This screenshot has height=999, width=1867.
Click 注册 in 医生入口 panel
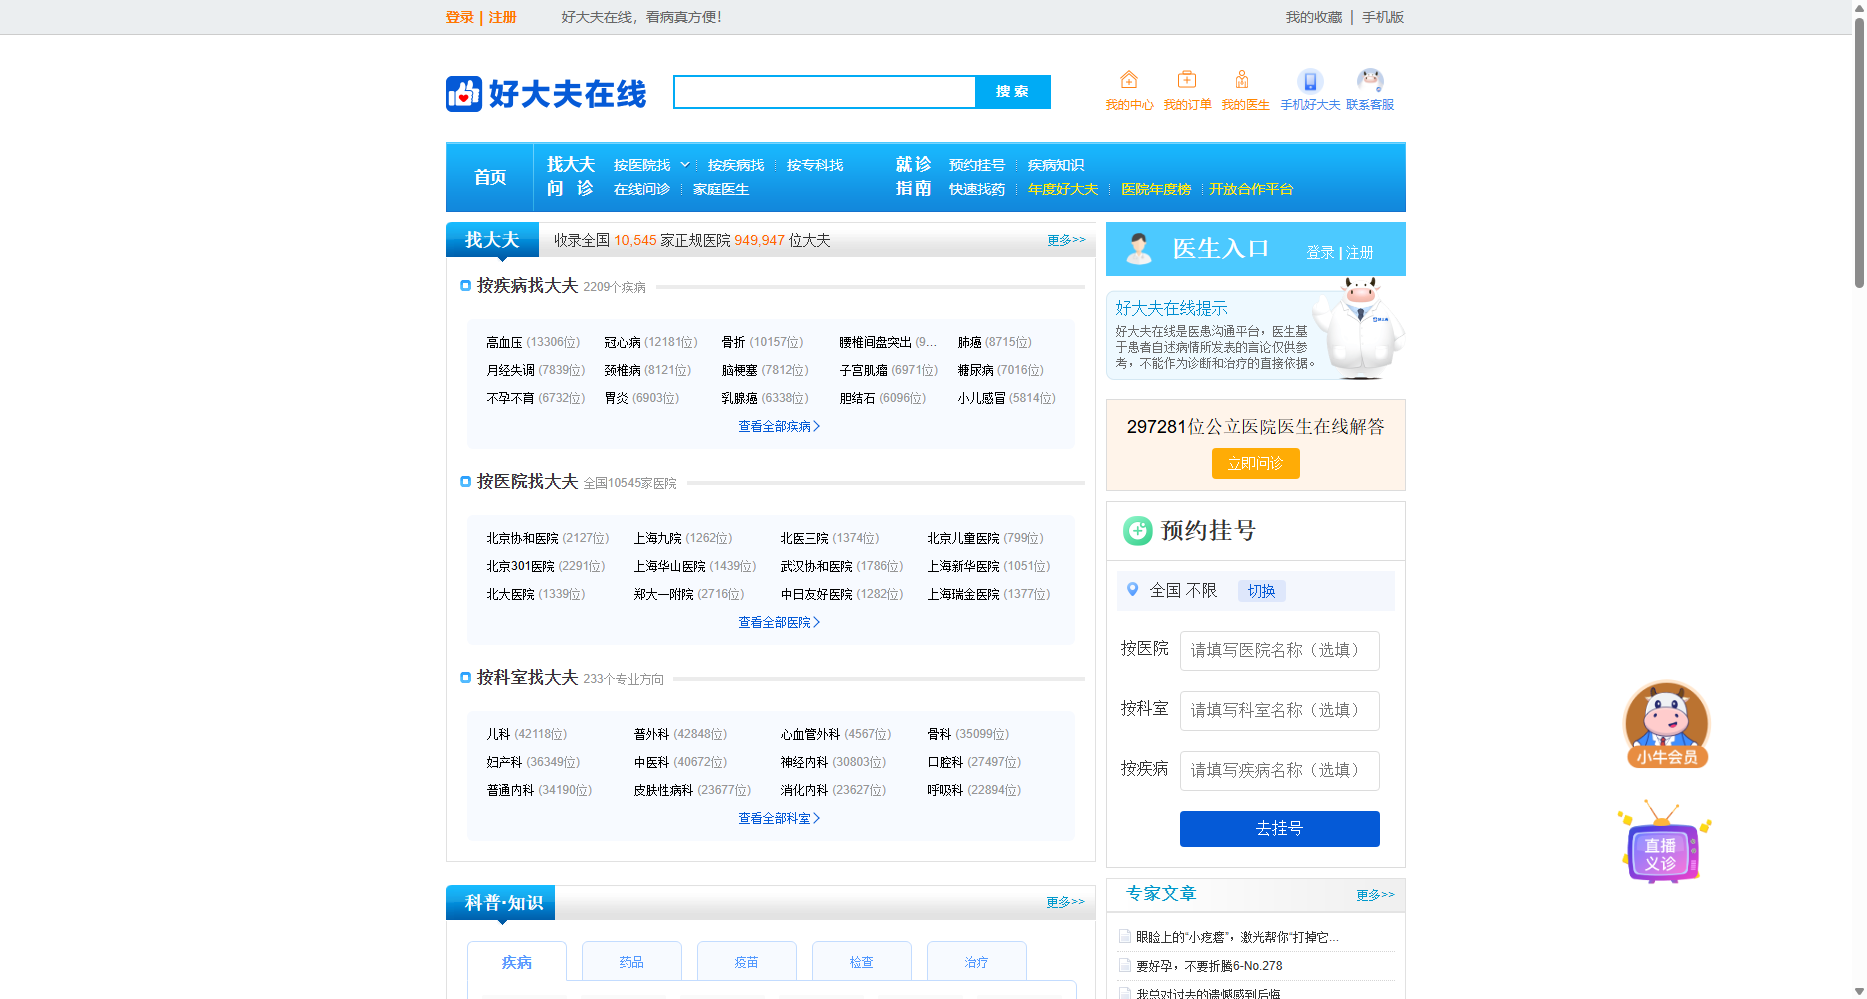click(x=1360, y=253)
